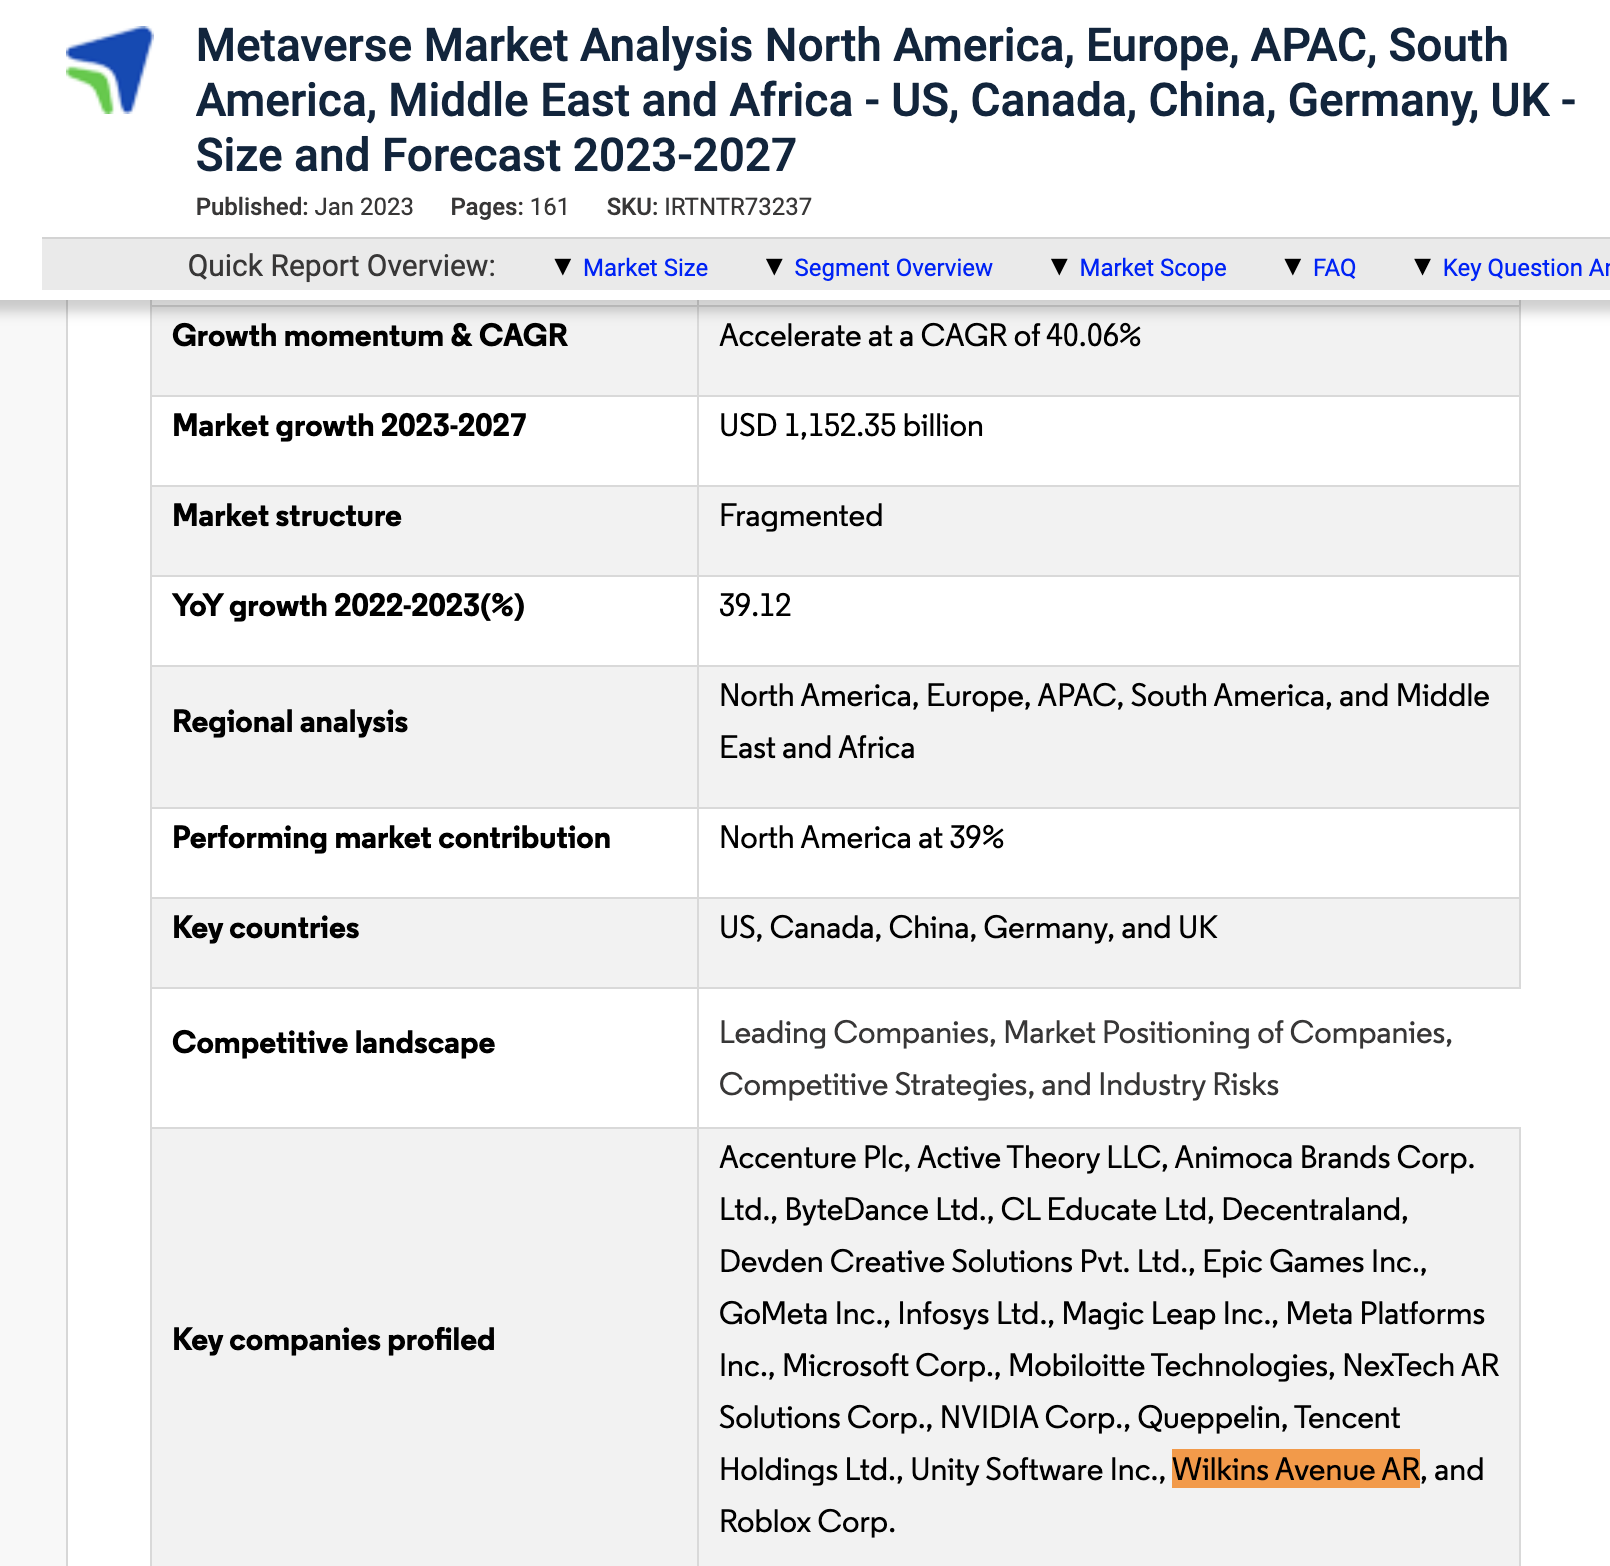The image size is (1610, 1566).
Task: Click the 'Published: Jan 2023' date text
Action: click(x=304, y=207)
